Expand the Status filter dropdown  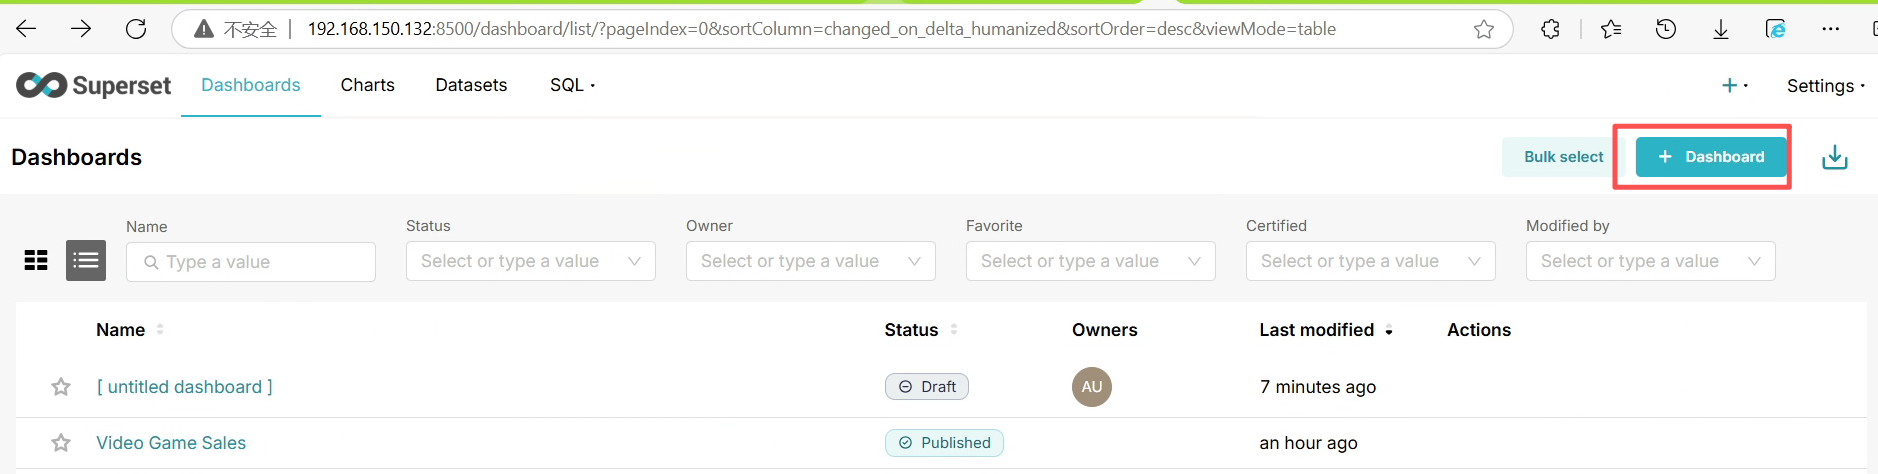[x=531, y=261]
